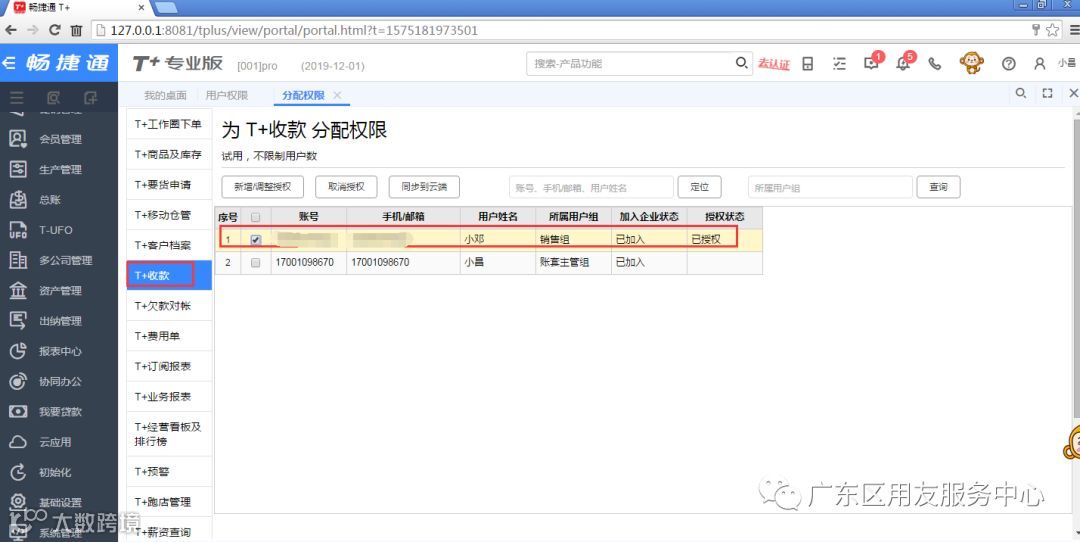Select T+客户档案 in the module list
The height and width of the screenshot is (542, 1080).
(x=169, y=245)
